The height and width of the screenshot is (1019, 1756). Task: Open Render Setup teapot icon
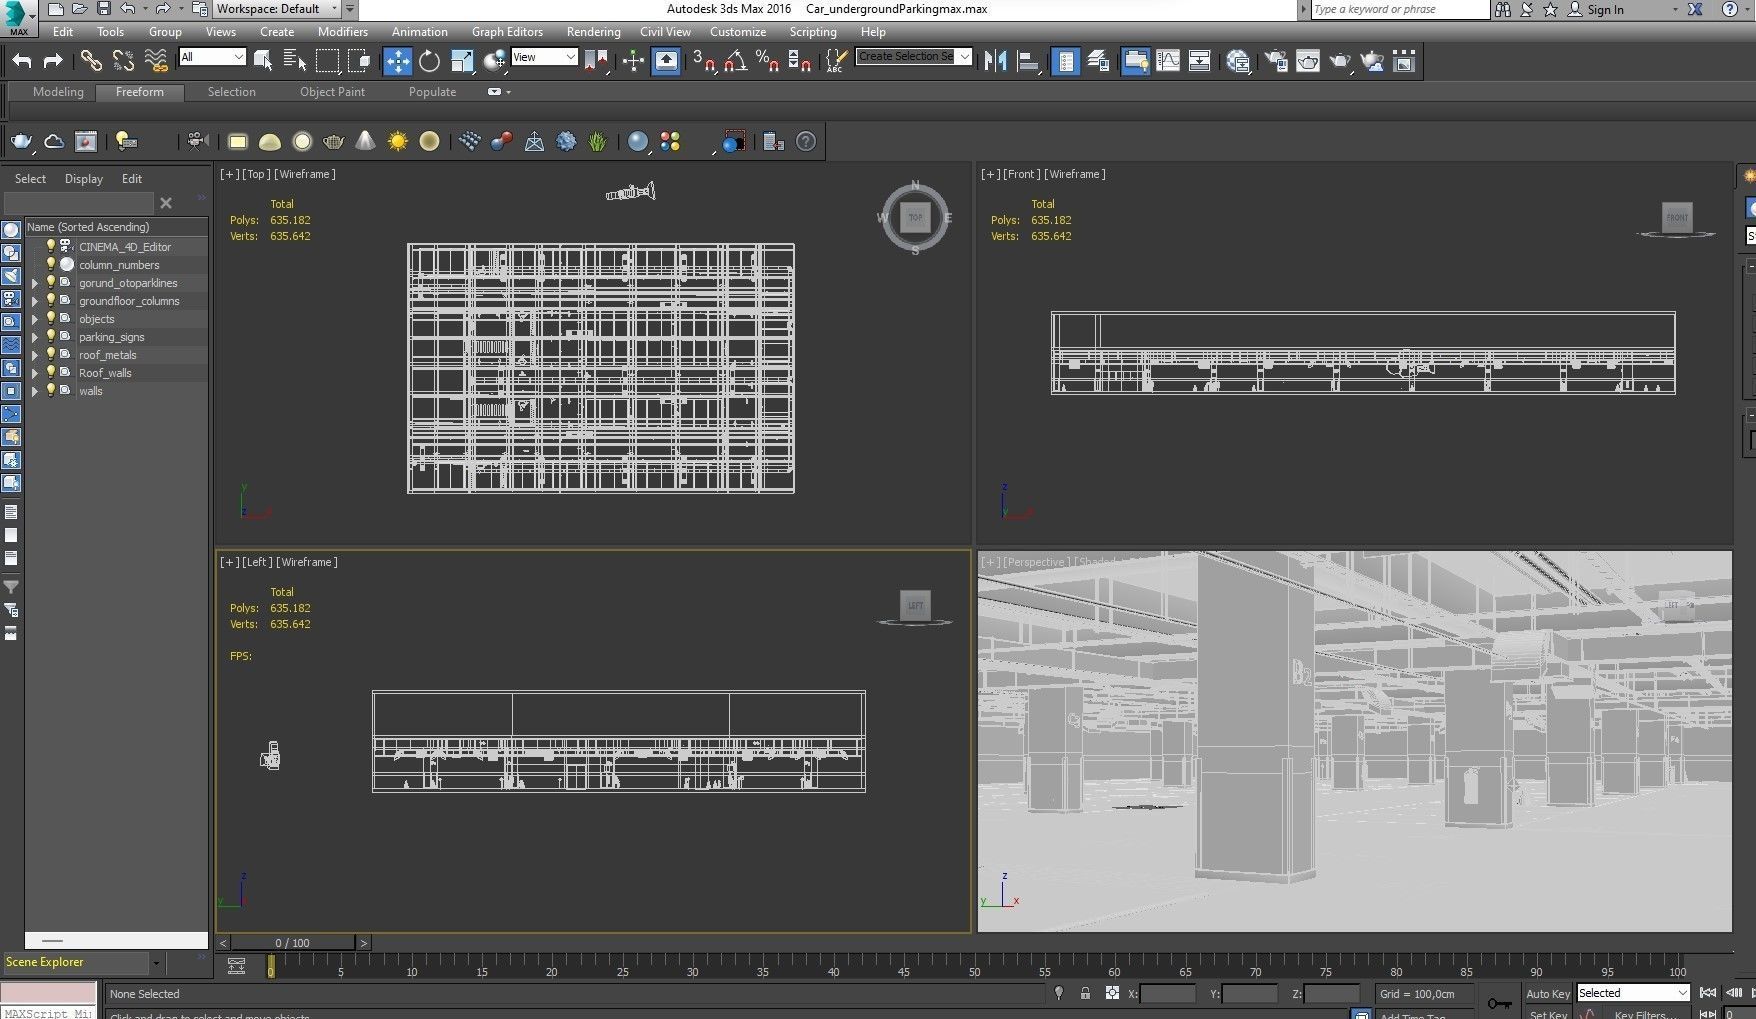click(1276, 61)
